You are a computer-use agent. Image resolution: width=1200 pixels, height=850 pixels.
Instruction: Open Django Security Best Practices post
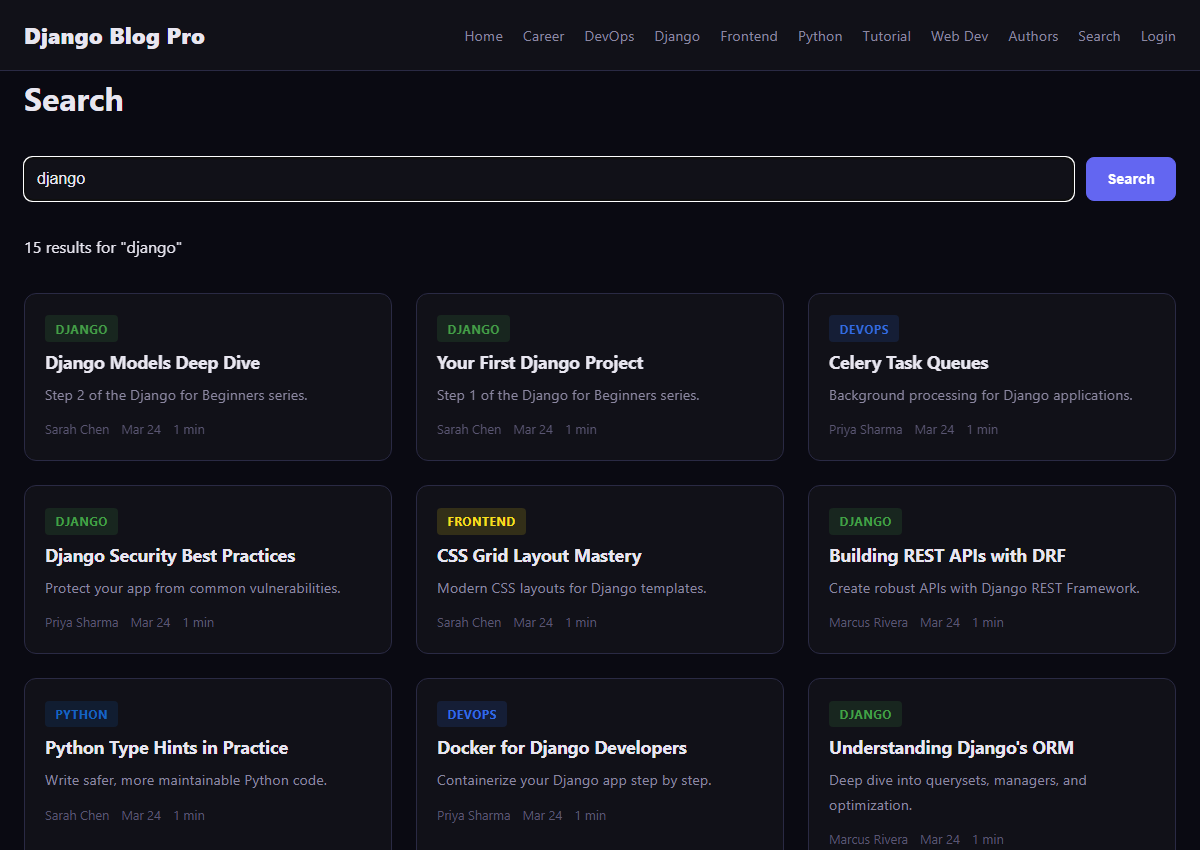pyautogui.click(x=170, y=556)
